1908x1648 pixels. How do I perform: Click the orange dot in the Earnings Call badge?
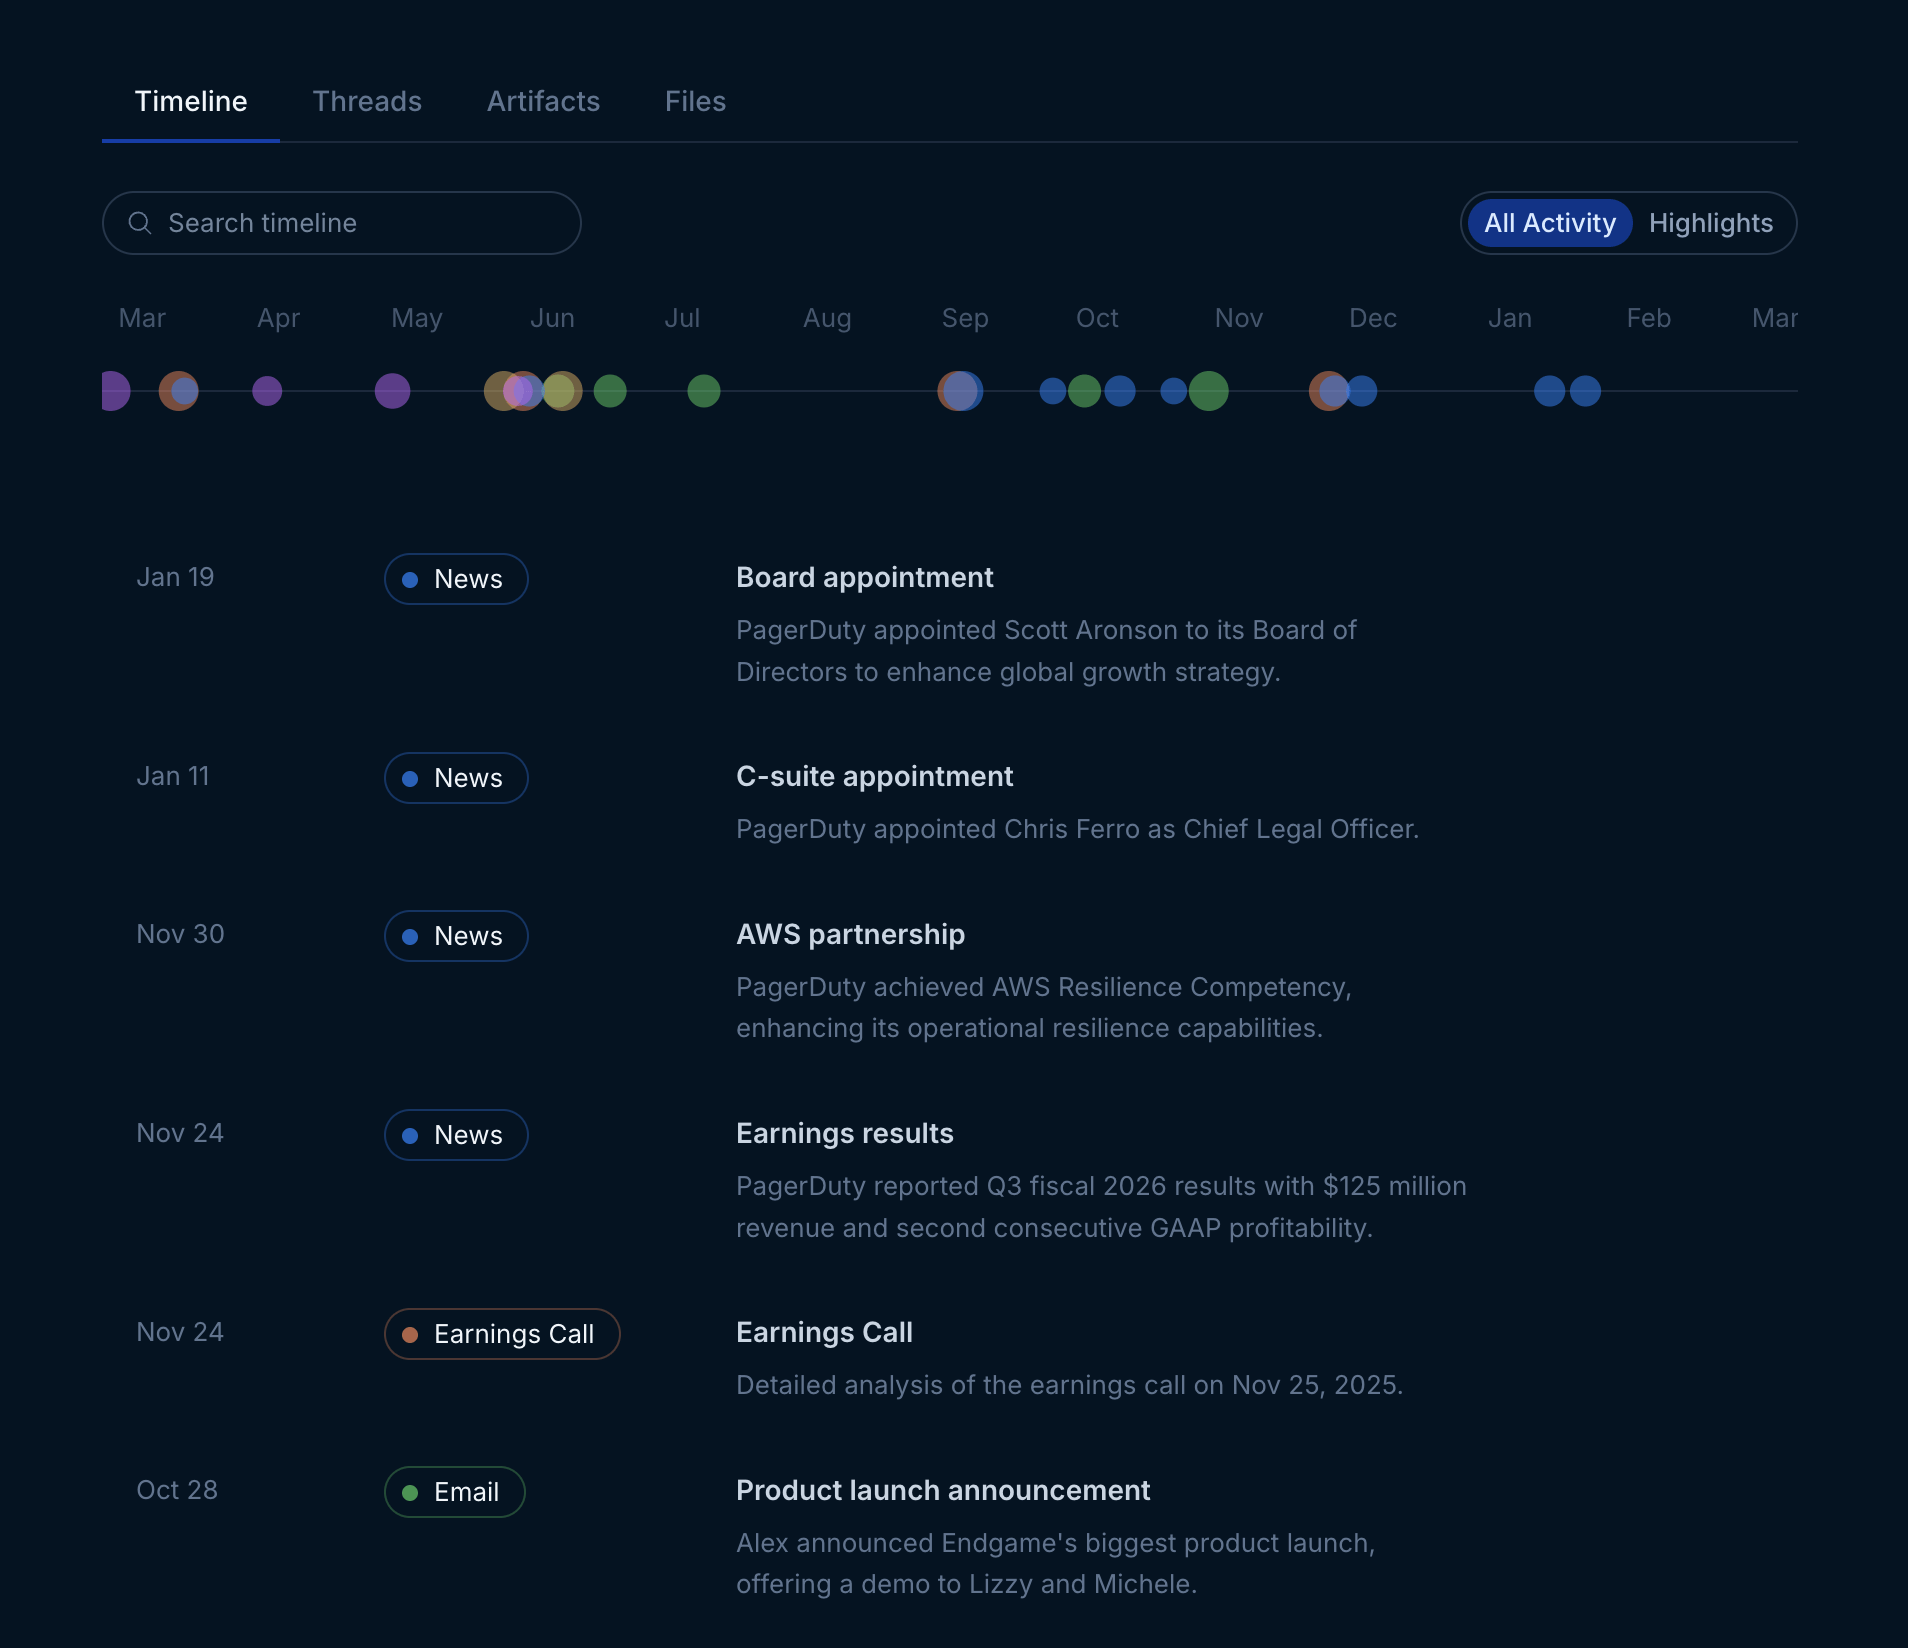412,1334
